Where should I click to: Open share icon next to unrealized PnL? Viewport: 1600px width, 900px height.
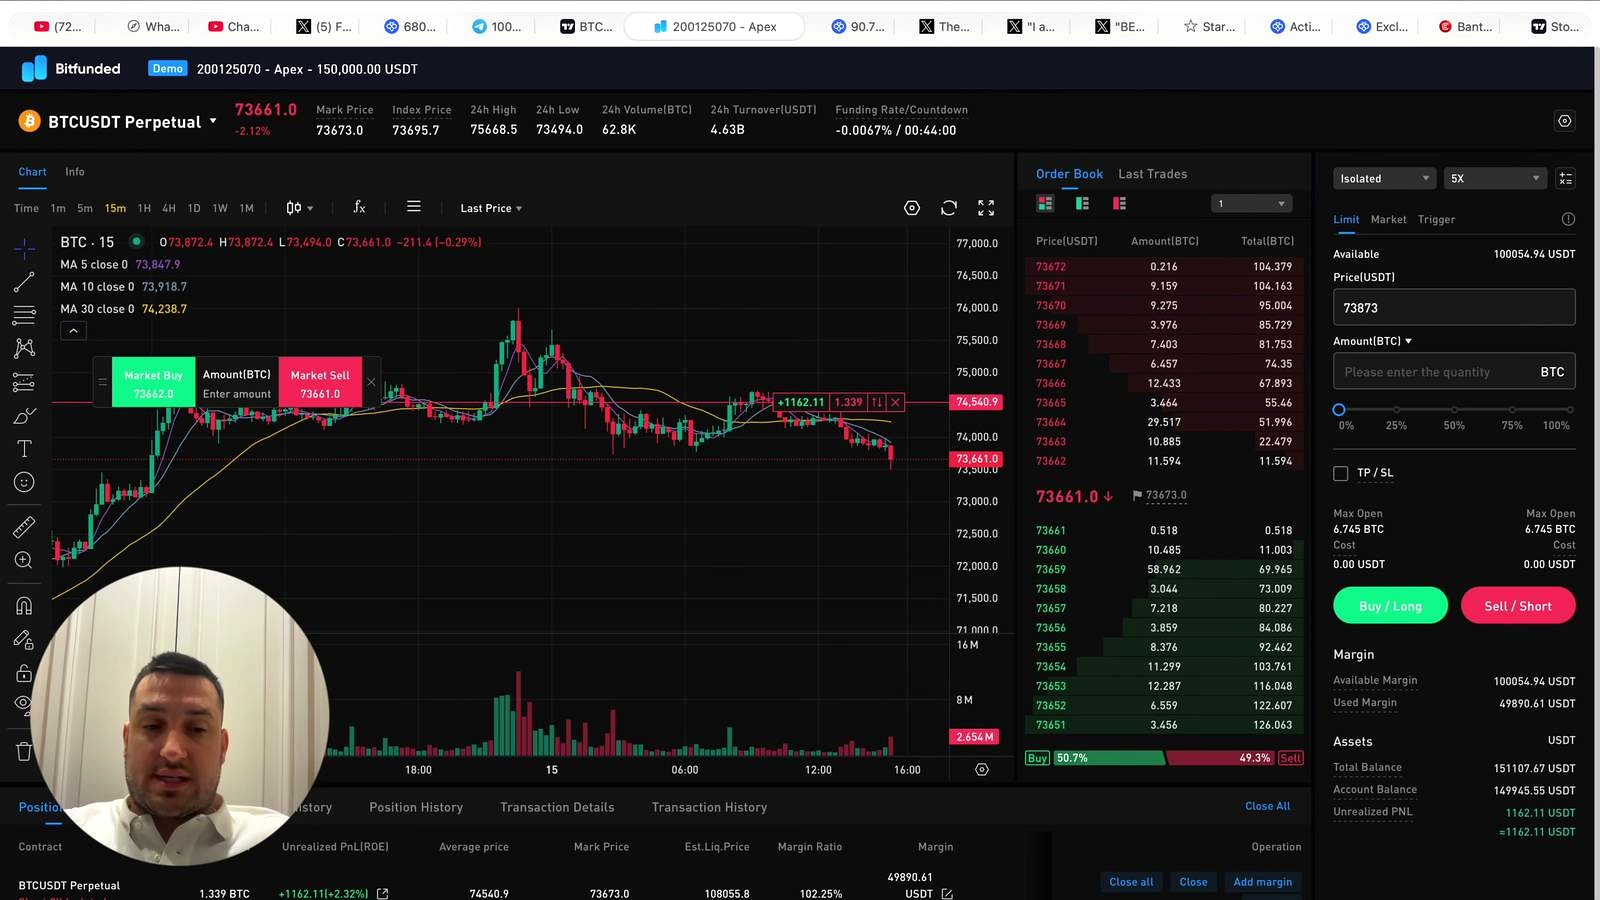click(382, 894)
